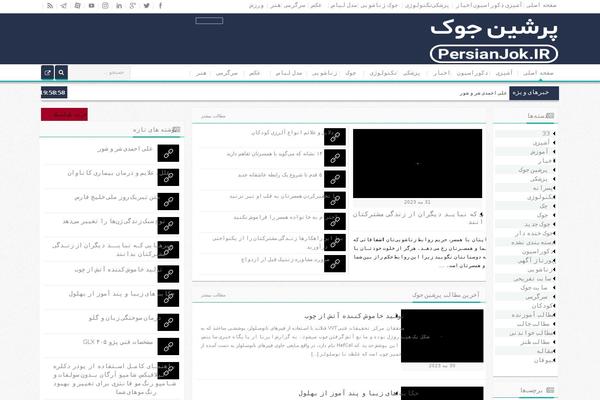Click the red button above recent posts
Screen dimensions: 600x400
click(64, 114)
